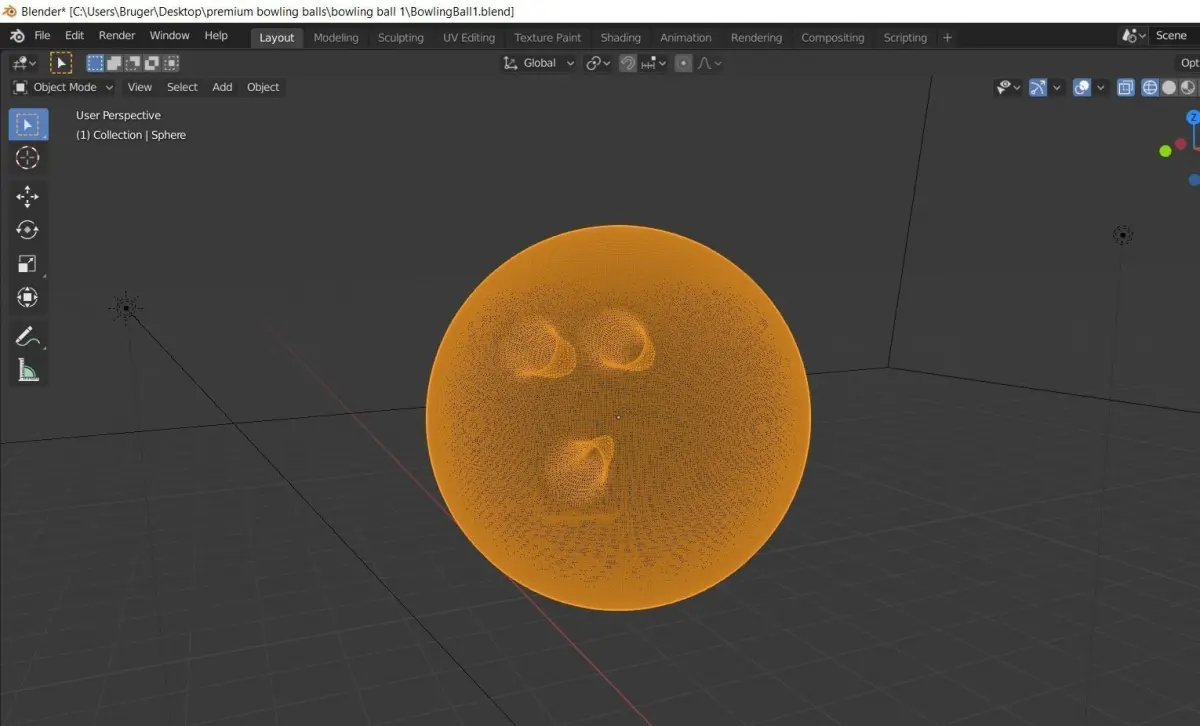Image resolution: width=1200 pixels, height=726 pixels.
Task: Choose Intersect selection mode icon
Action: click(170, 63)
